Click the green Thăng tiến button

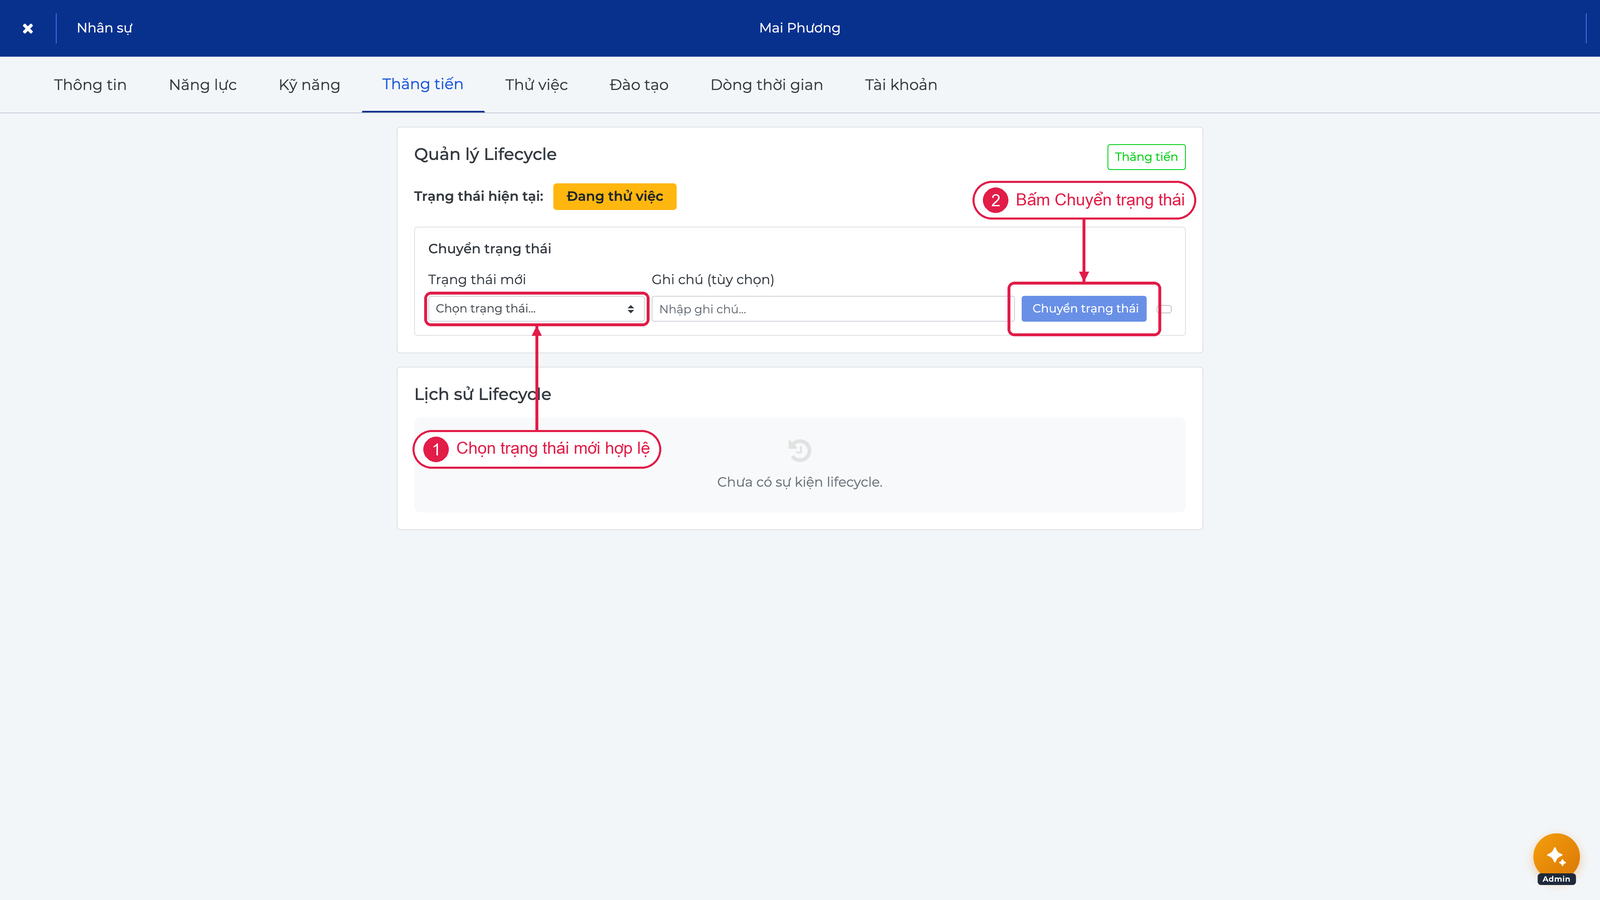(x=1146, y=157)
